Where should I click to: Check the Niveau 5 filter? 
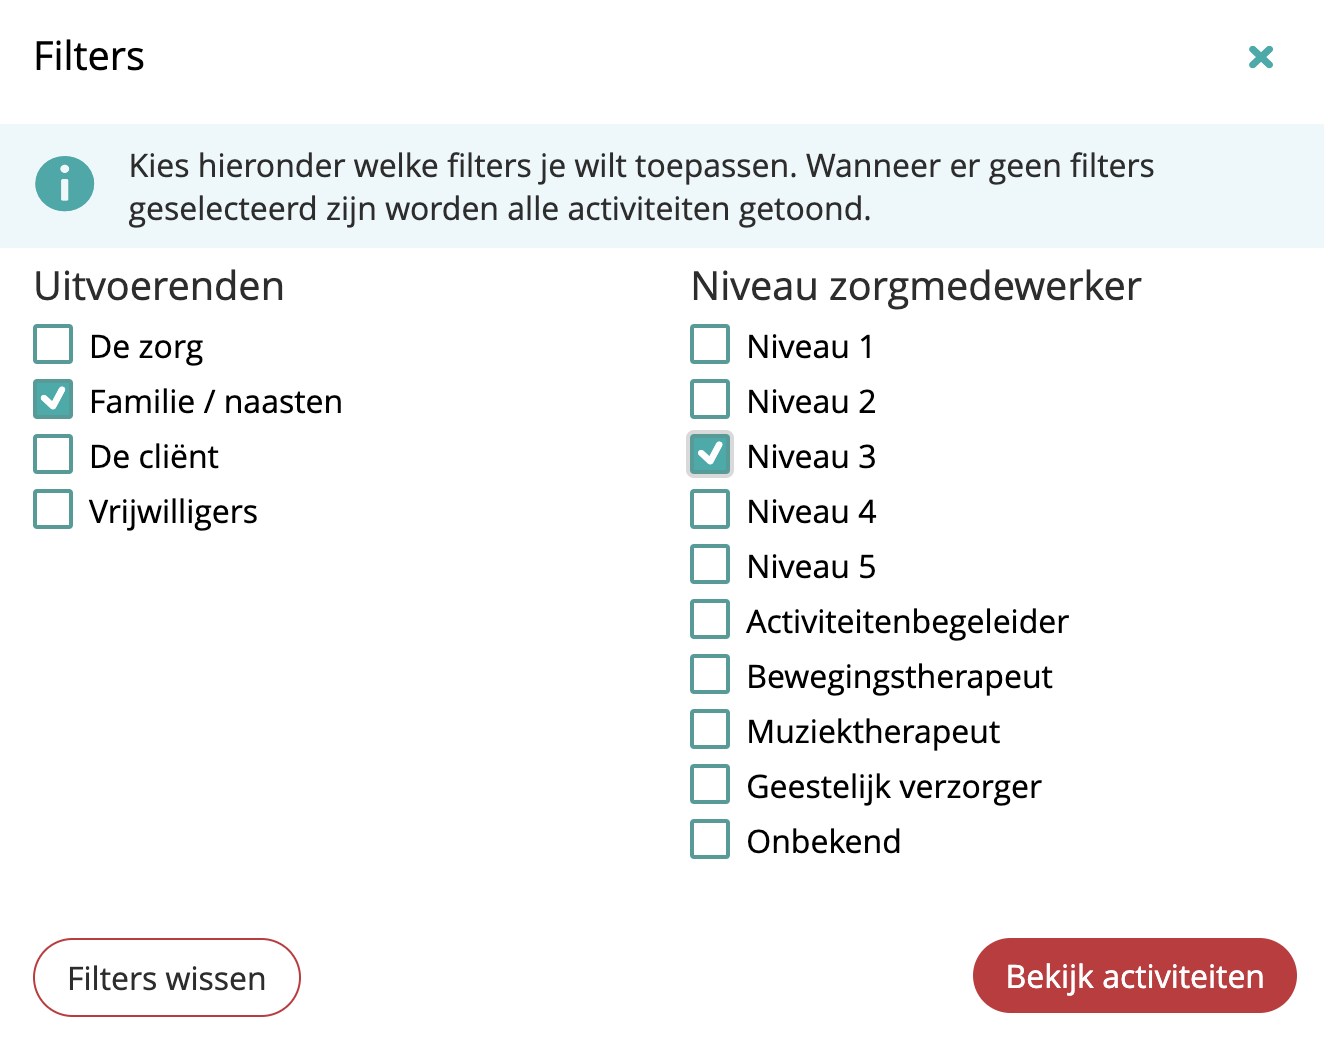[710, 564]
